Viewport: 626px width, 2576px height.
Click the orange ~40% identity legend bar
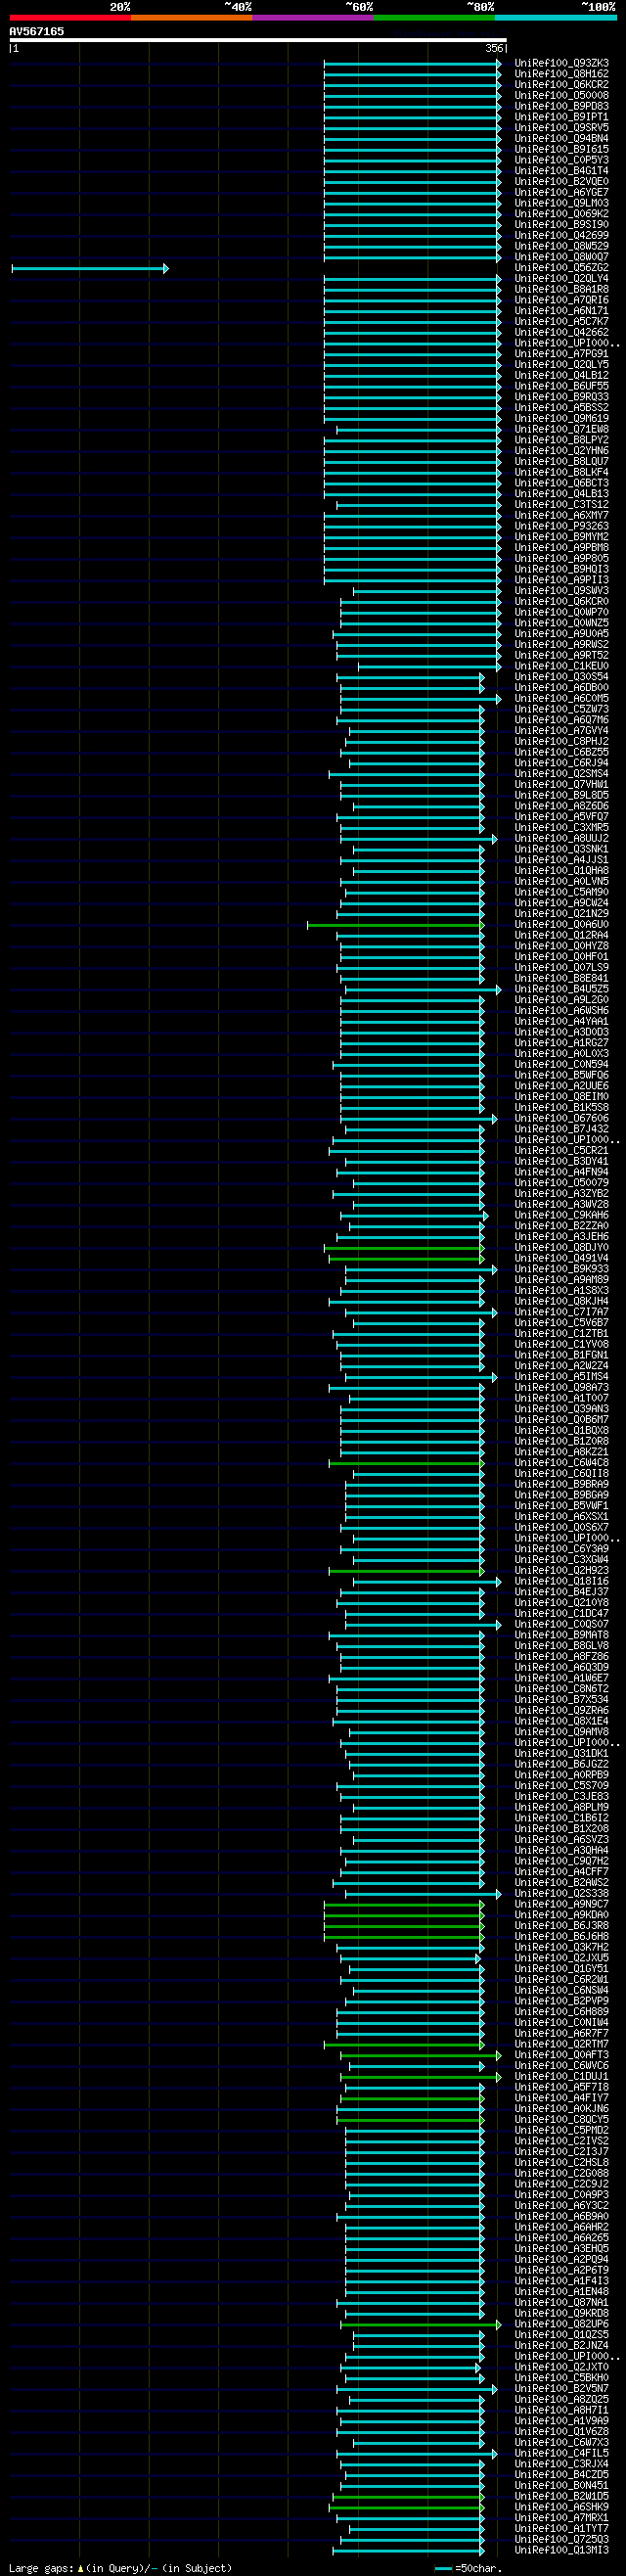(x=191, y=18)
